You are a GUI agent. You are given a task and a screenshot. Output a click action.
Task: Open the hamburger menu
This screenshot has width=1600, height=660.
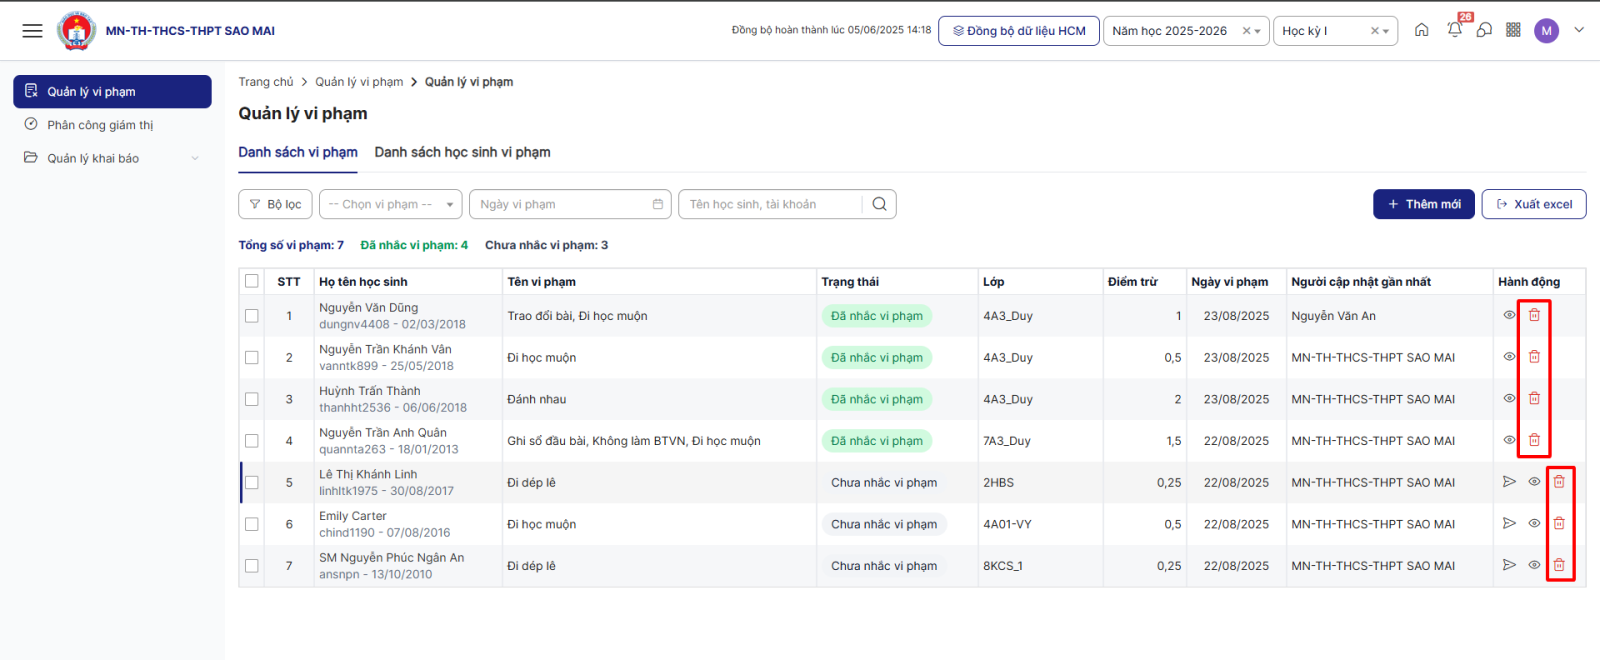coord(32,31)
